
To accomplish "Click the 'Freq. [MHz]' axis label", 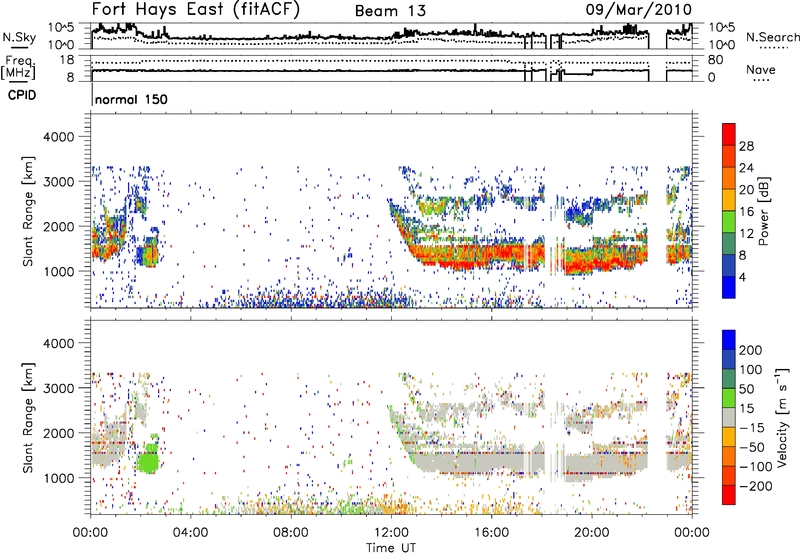I will coord(18,67).
